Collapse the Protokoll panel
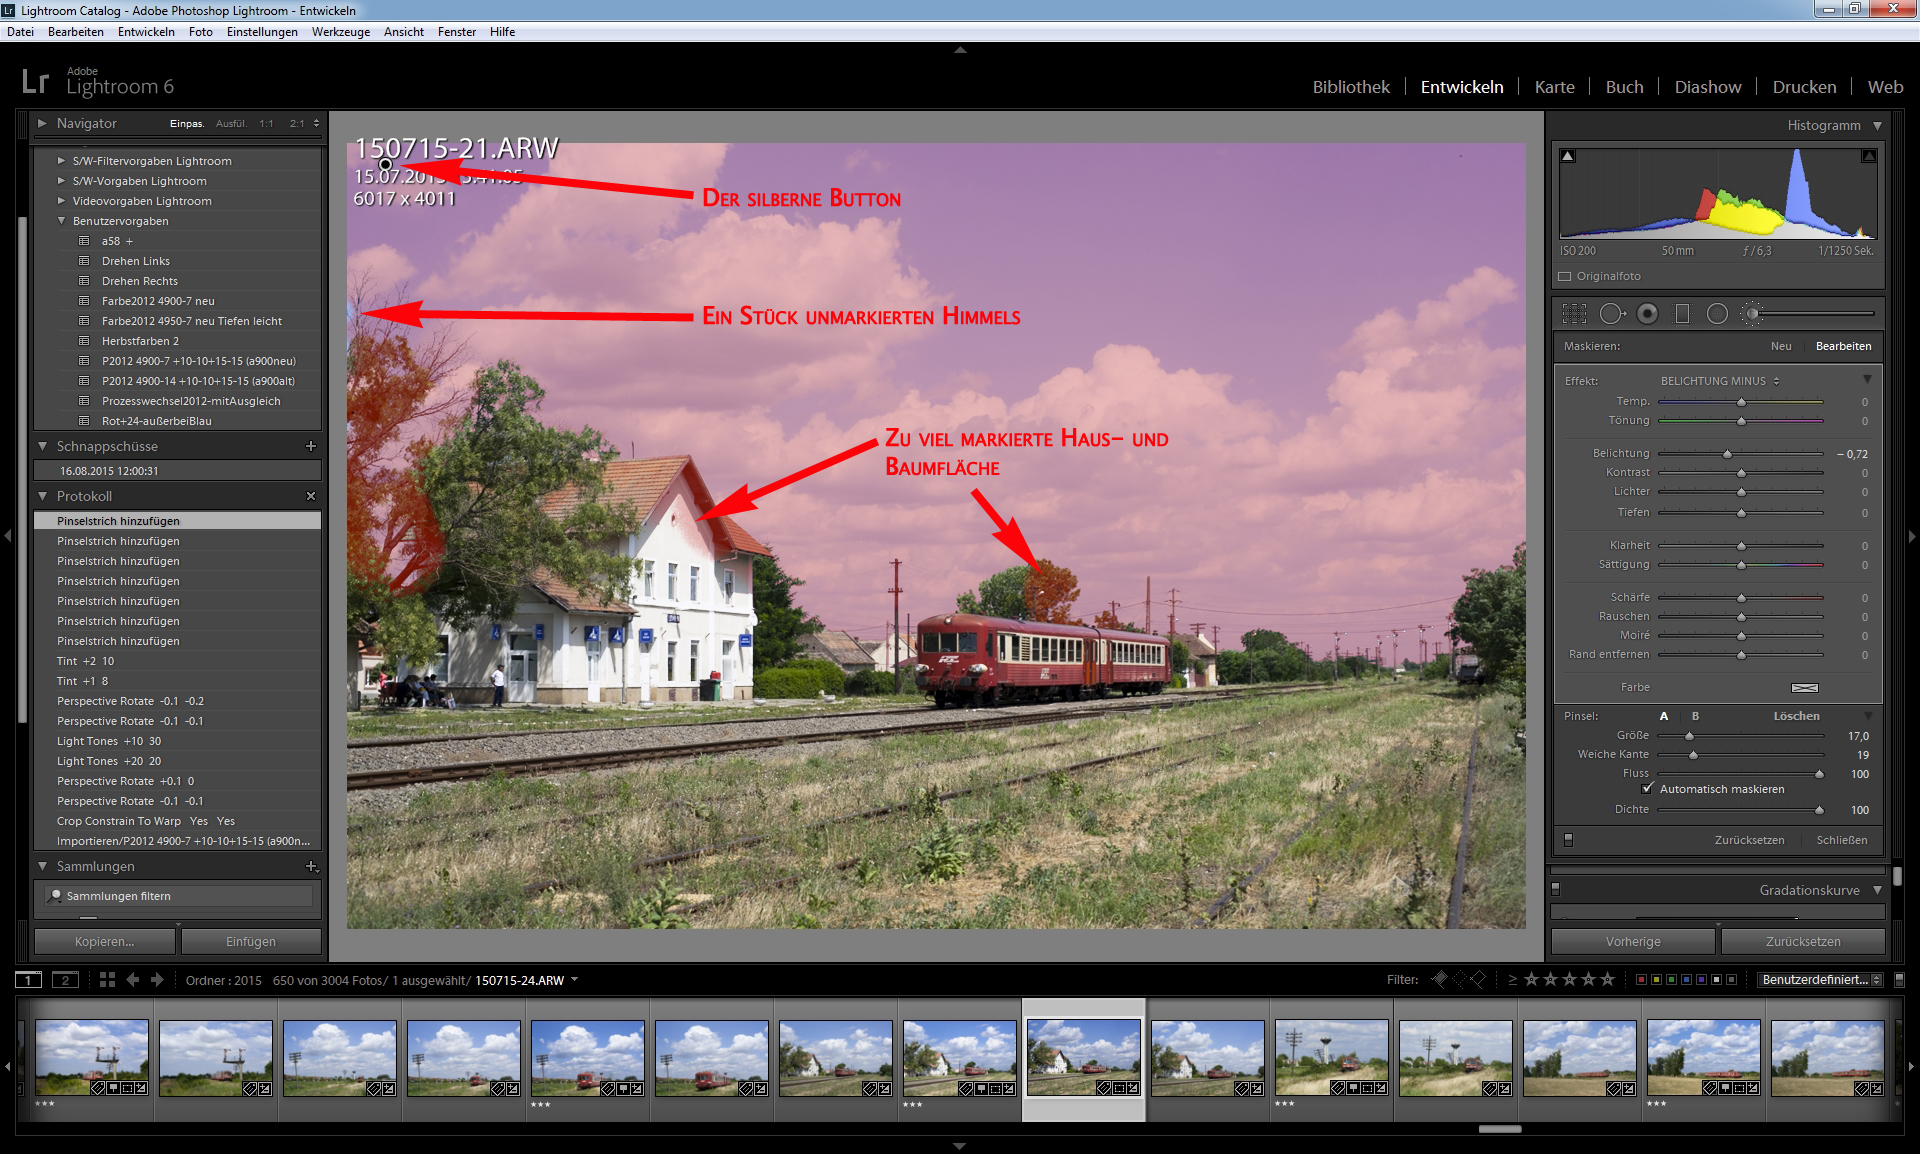 coord(43,496)
